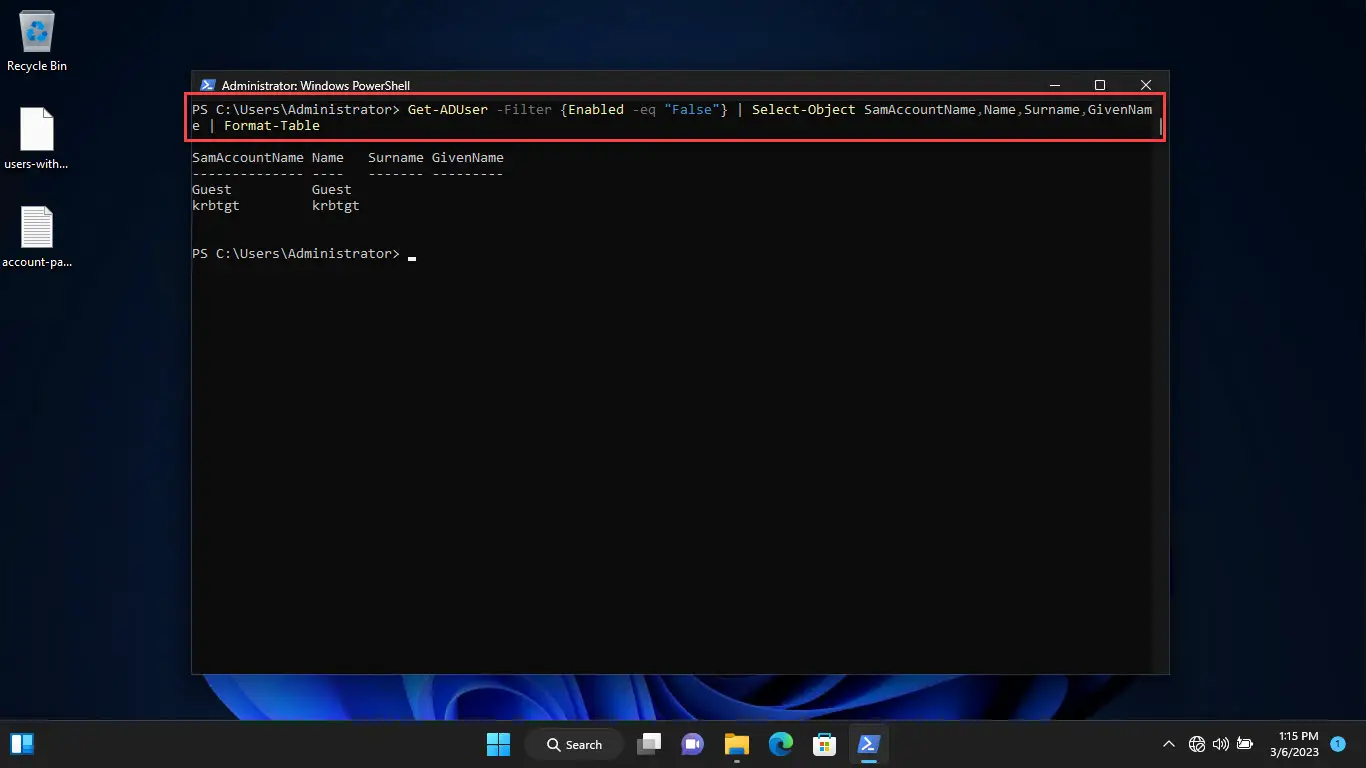Click the "False" string in command
Image resolution: width=1366 pixels, height=768 pixels.
pos(692,109)
